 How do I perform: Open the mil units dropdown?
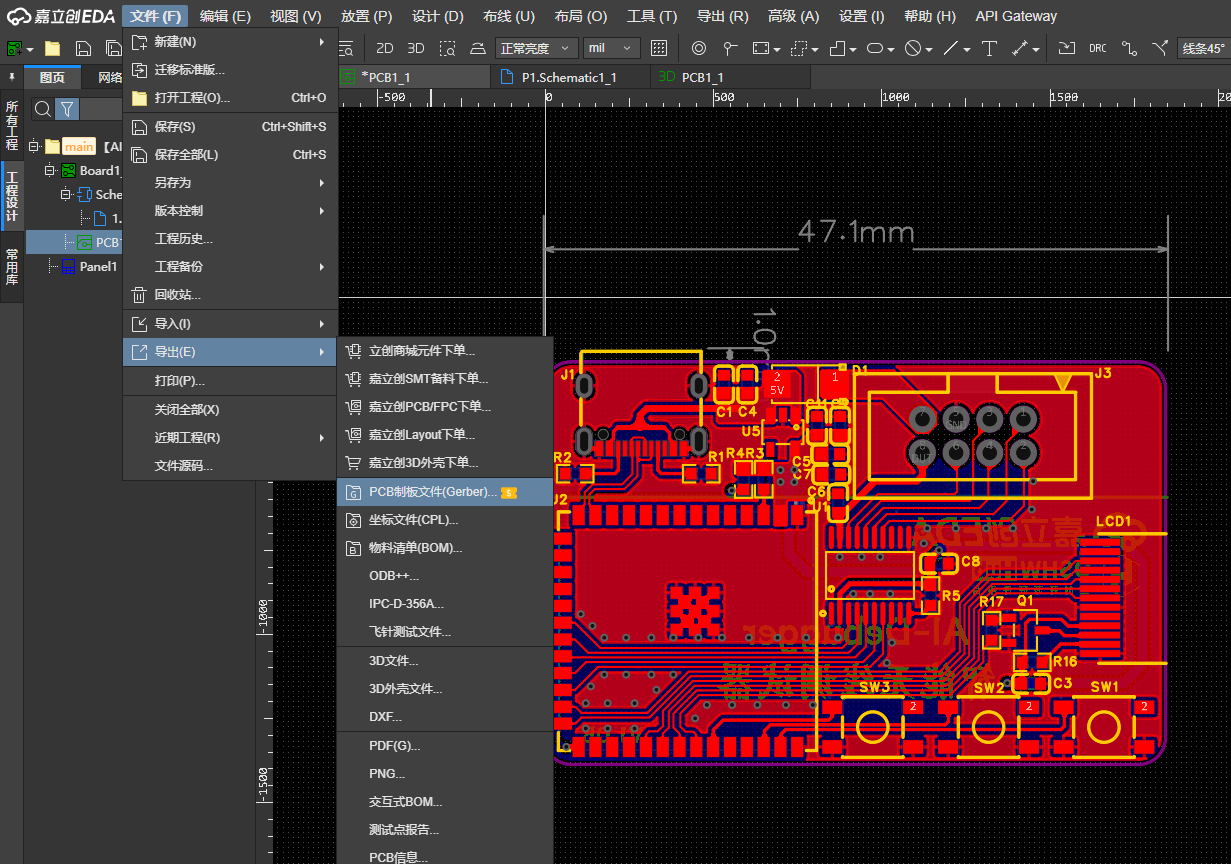(x=611, y=48)
